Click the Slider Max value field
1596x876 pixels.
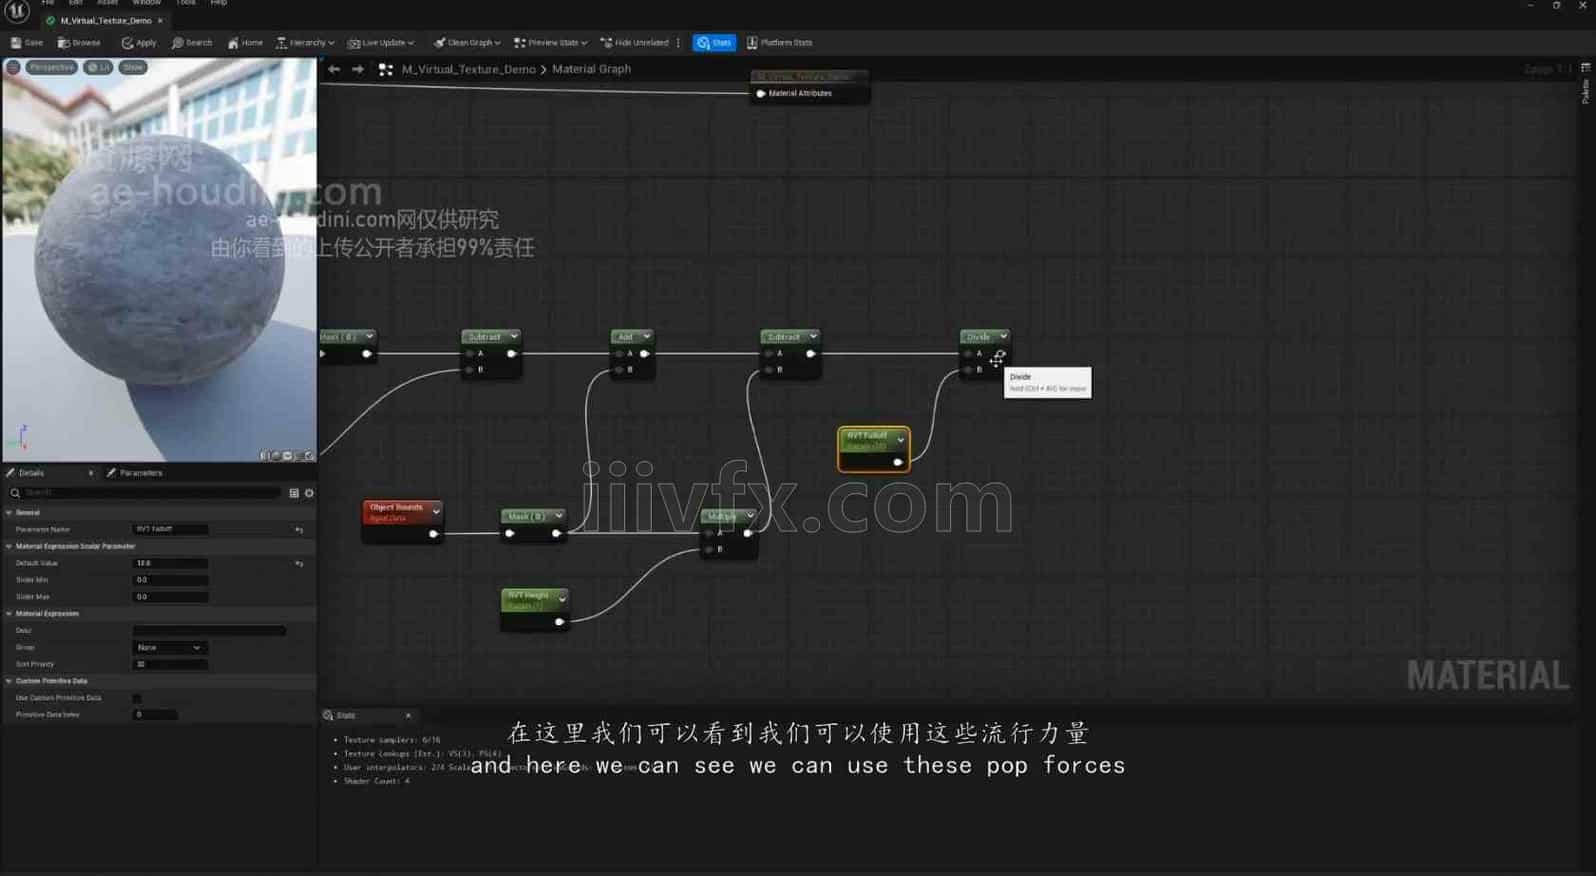pyautogui.click(x=171, y=597)
